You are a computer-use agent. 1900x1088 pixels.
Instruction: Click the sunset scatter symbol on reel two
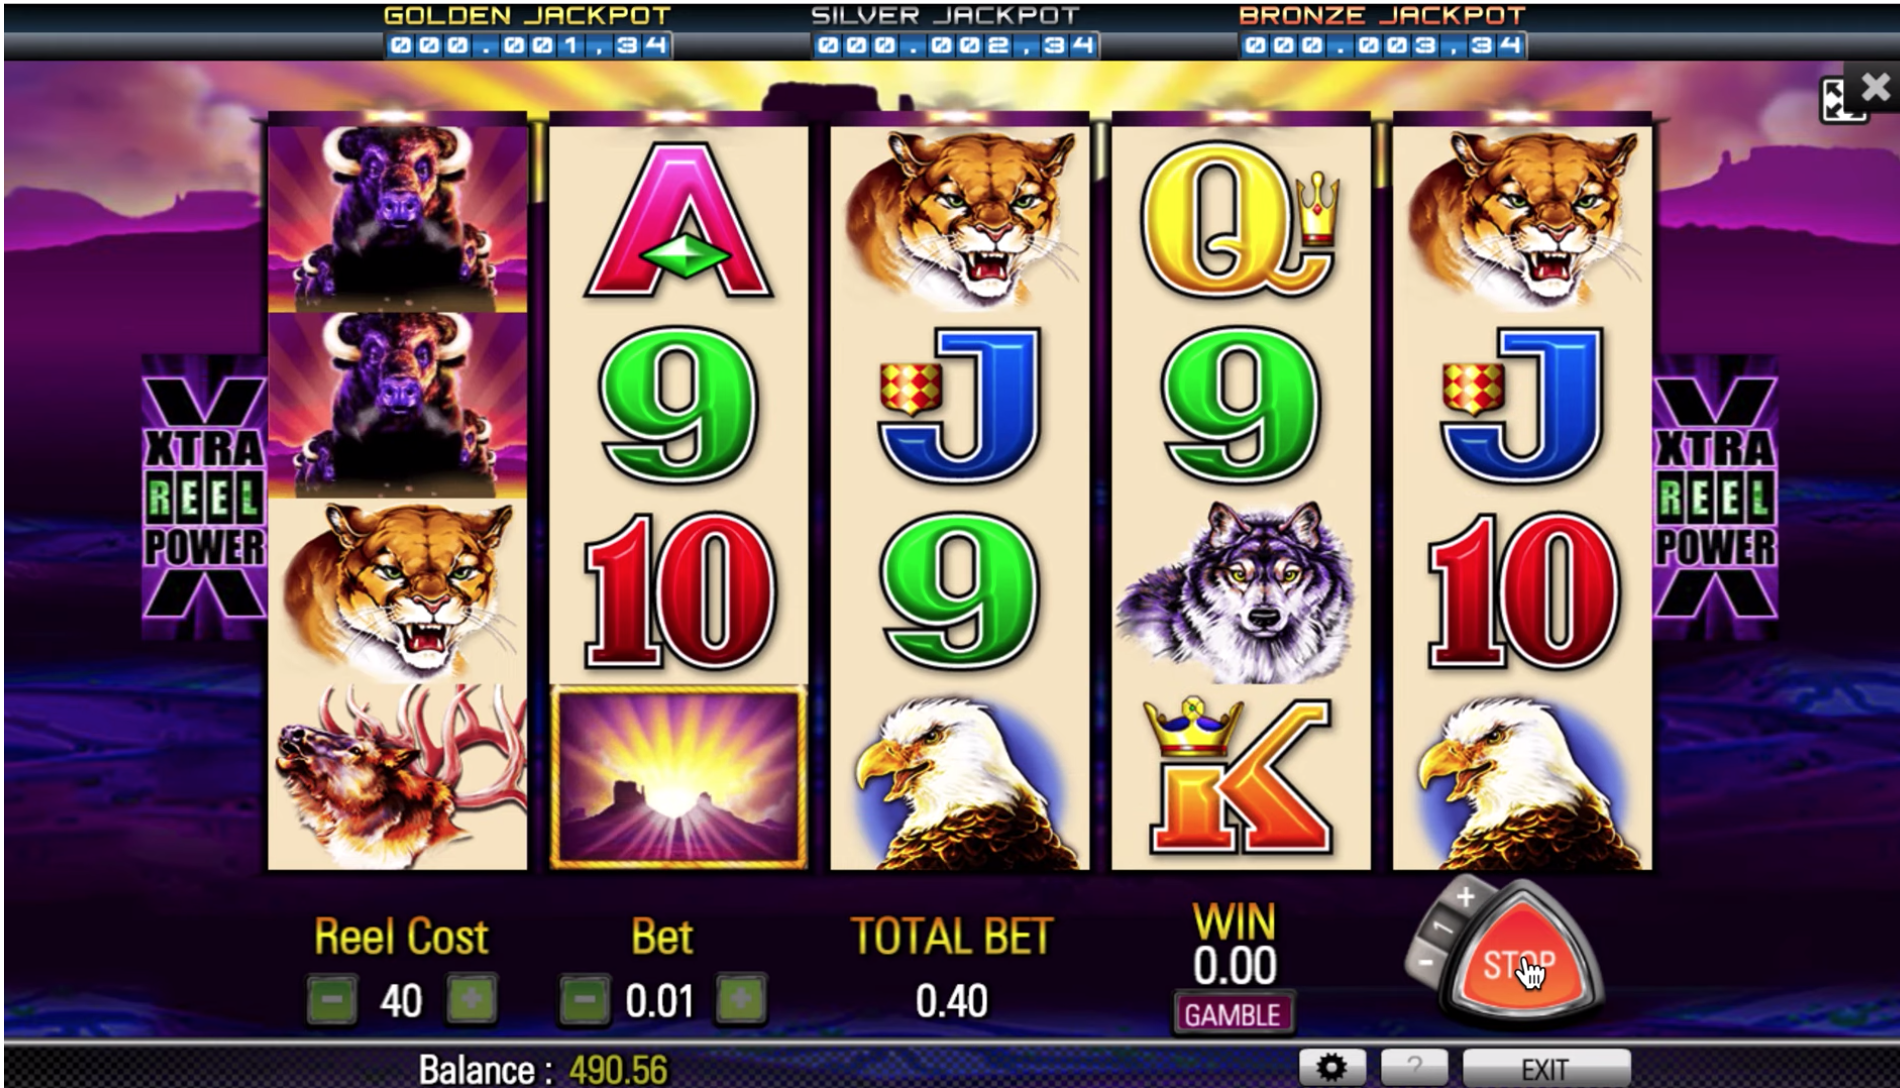678,777
